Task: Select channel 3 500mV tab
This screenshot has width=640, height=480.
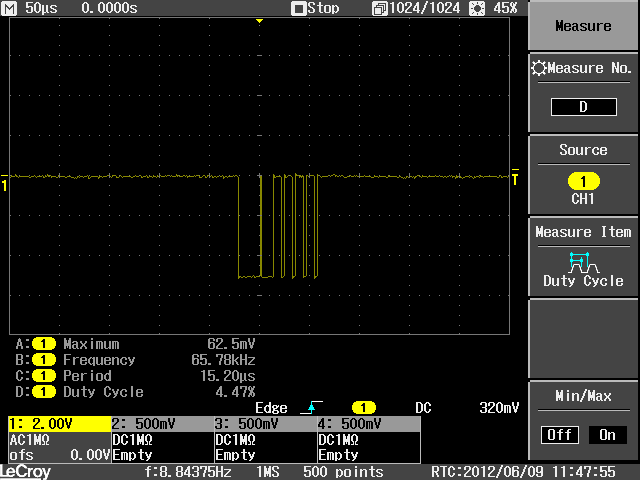Action: (266, 424)
